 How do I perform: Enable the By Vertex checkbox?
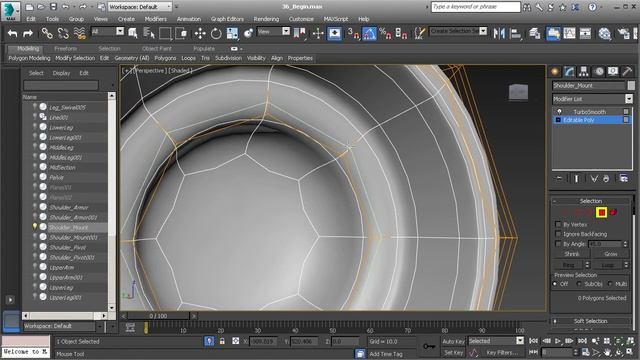pos(558,224)
